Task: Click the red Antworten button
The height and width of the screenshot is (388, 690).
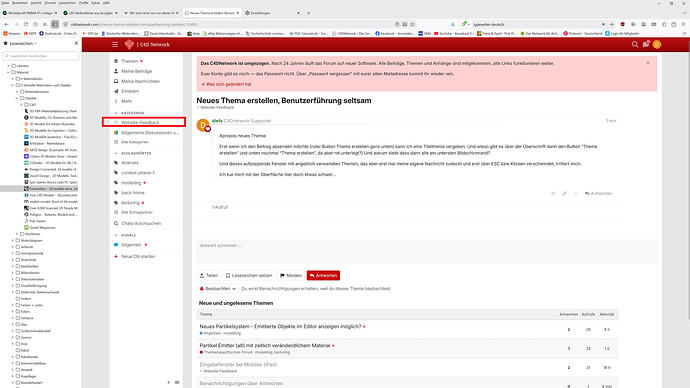Action: click(x=323, y=275)
